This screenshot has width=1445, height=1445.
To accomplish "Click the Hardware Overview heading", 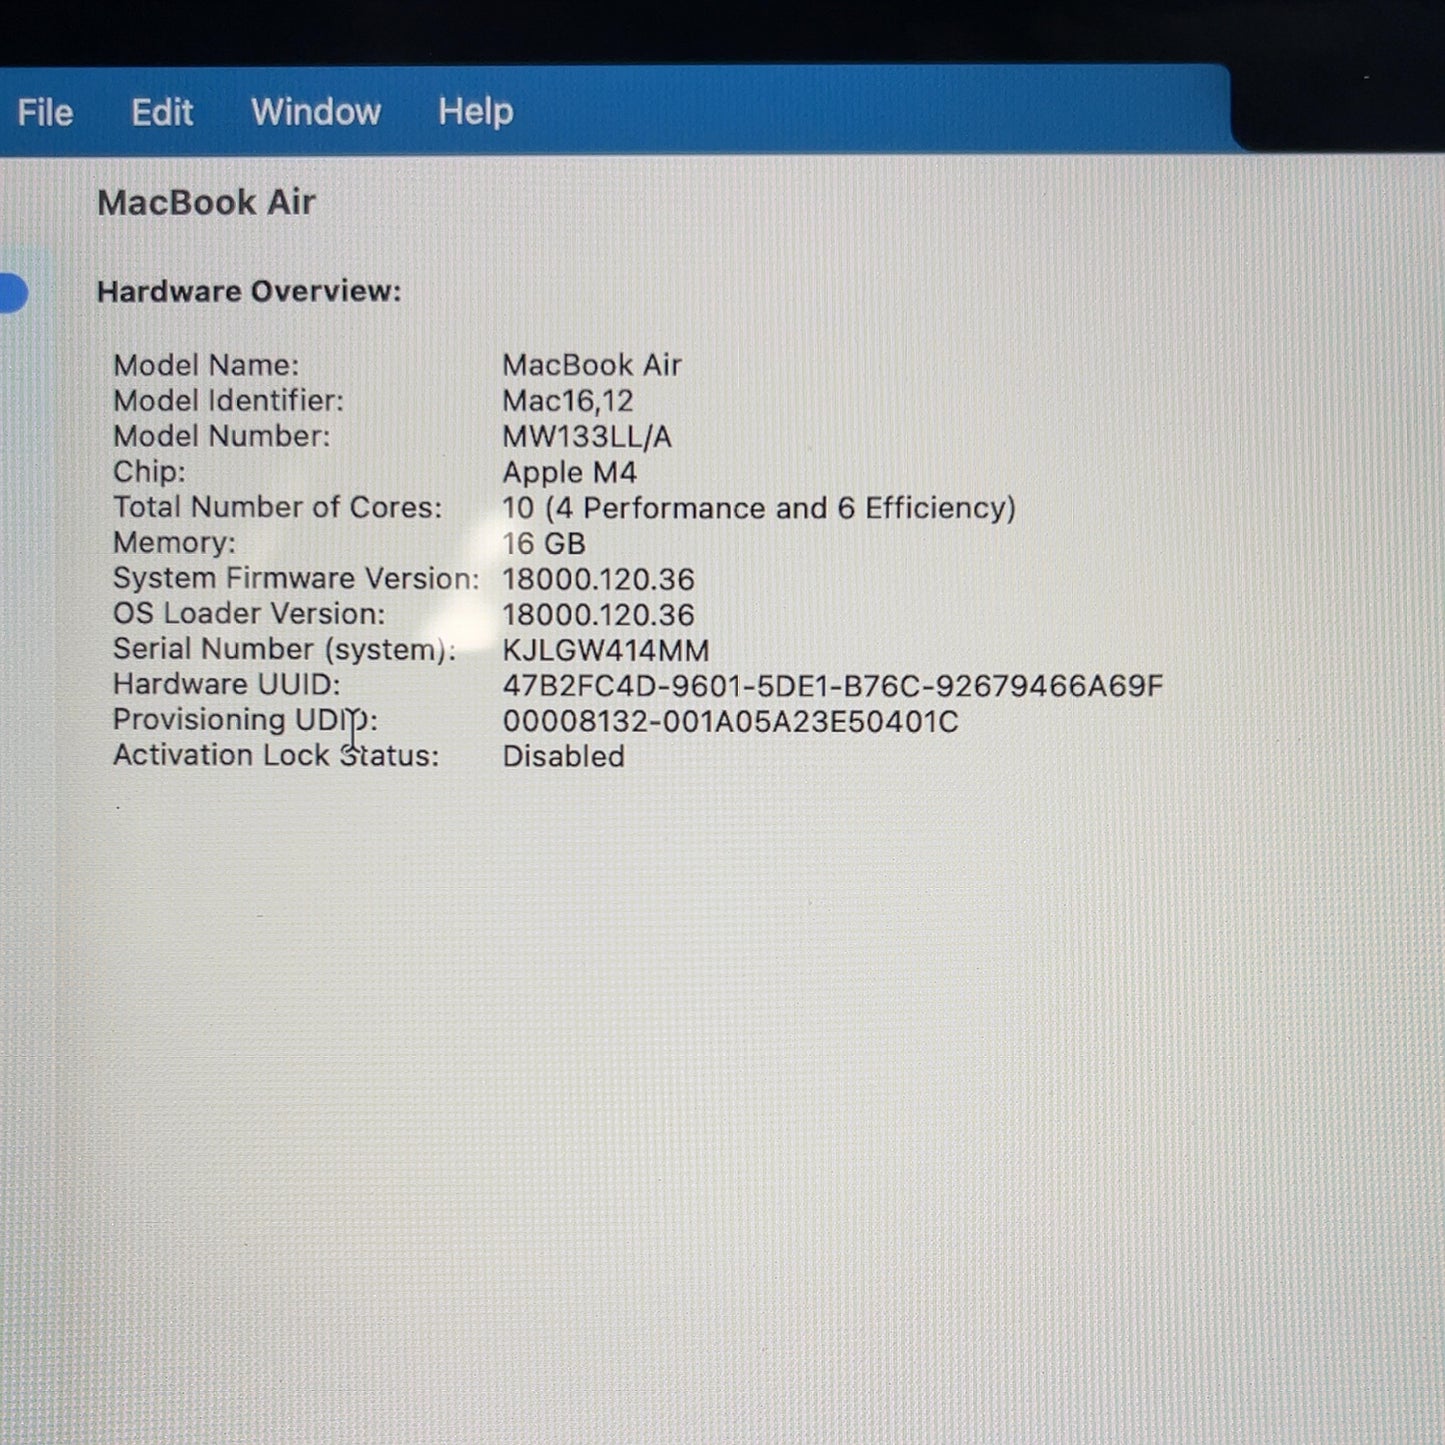I will coord(249,291).
